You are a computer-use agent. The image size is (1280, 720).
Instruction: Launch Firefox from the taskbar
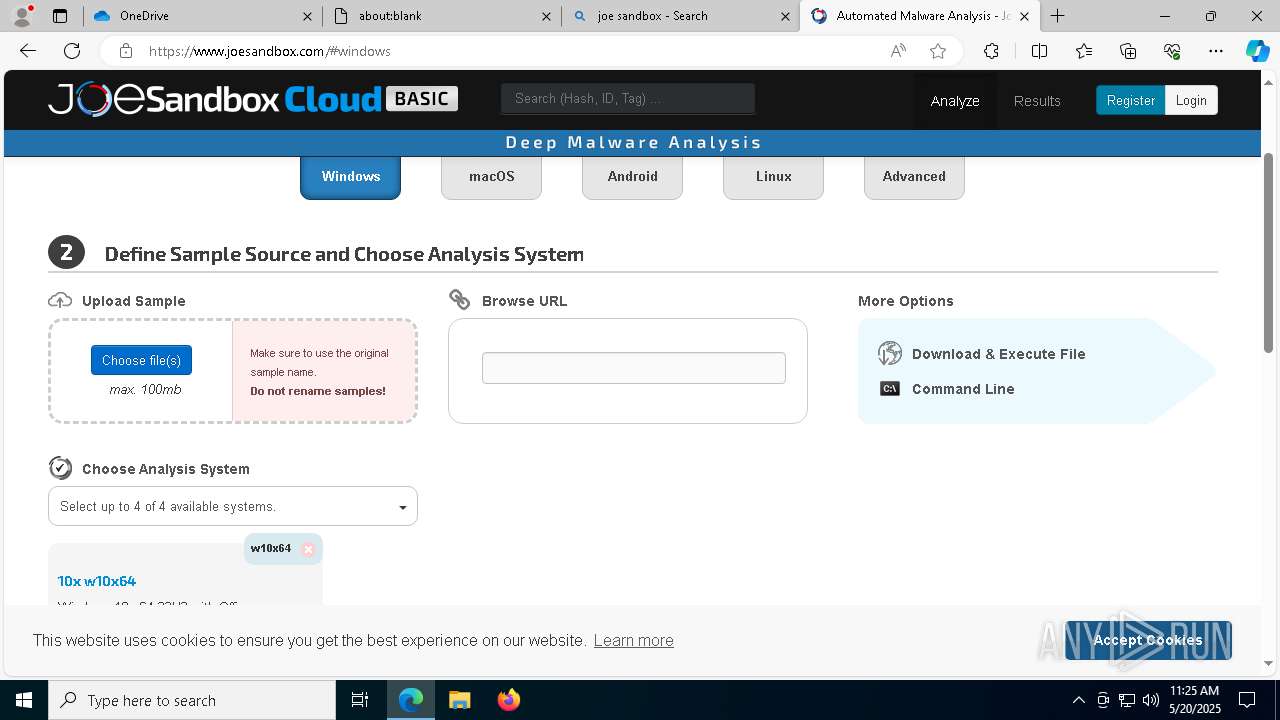(x=508, y=700)
